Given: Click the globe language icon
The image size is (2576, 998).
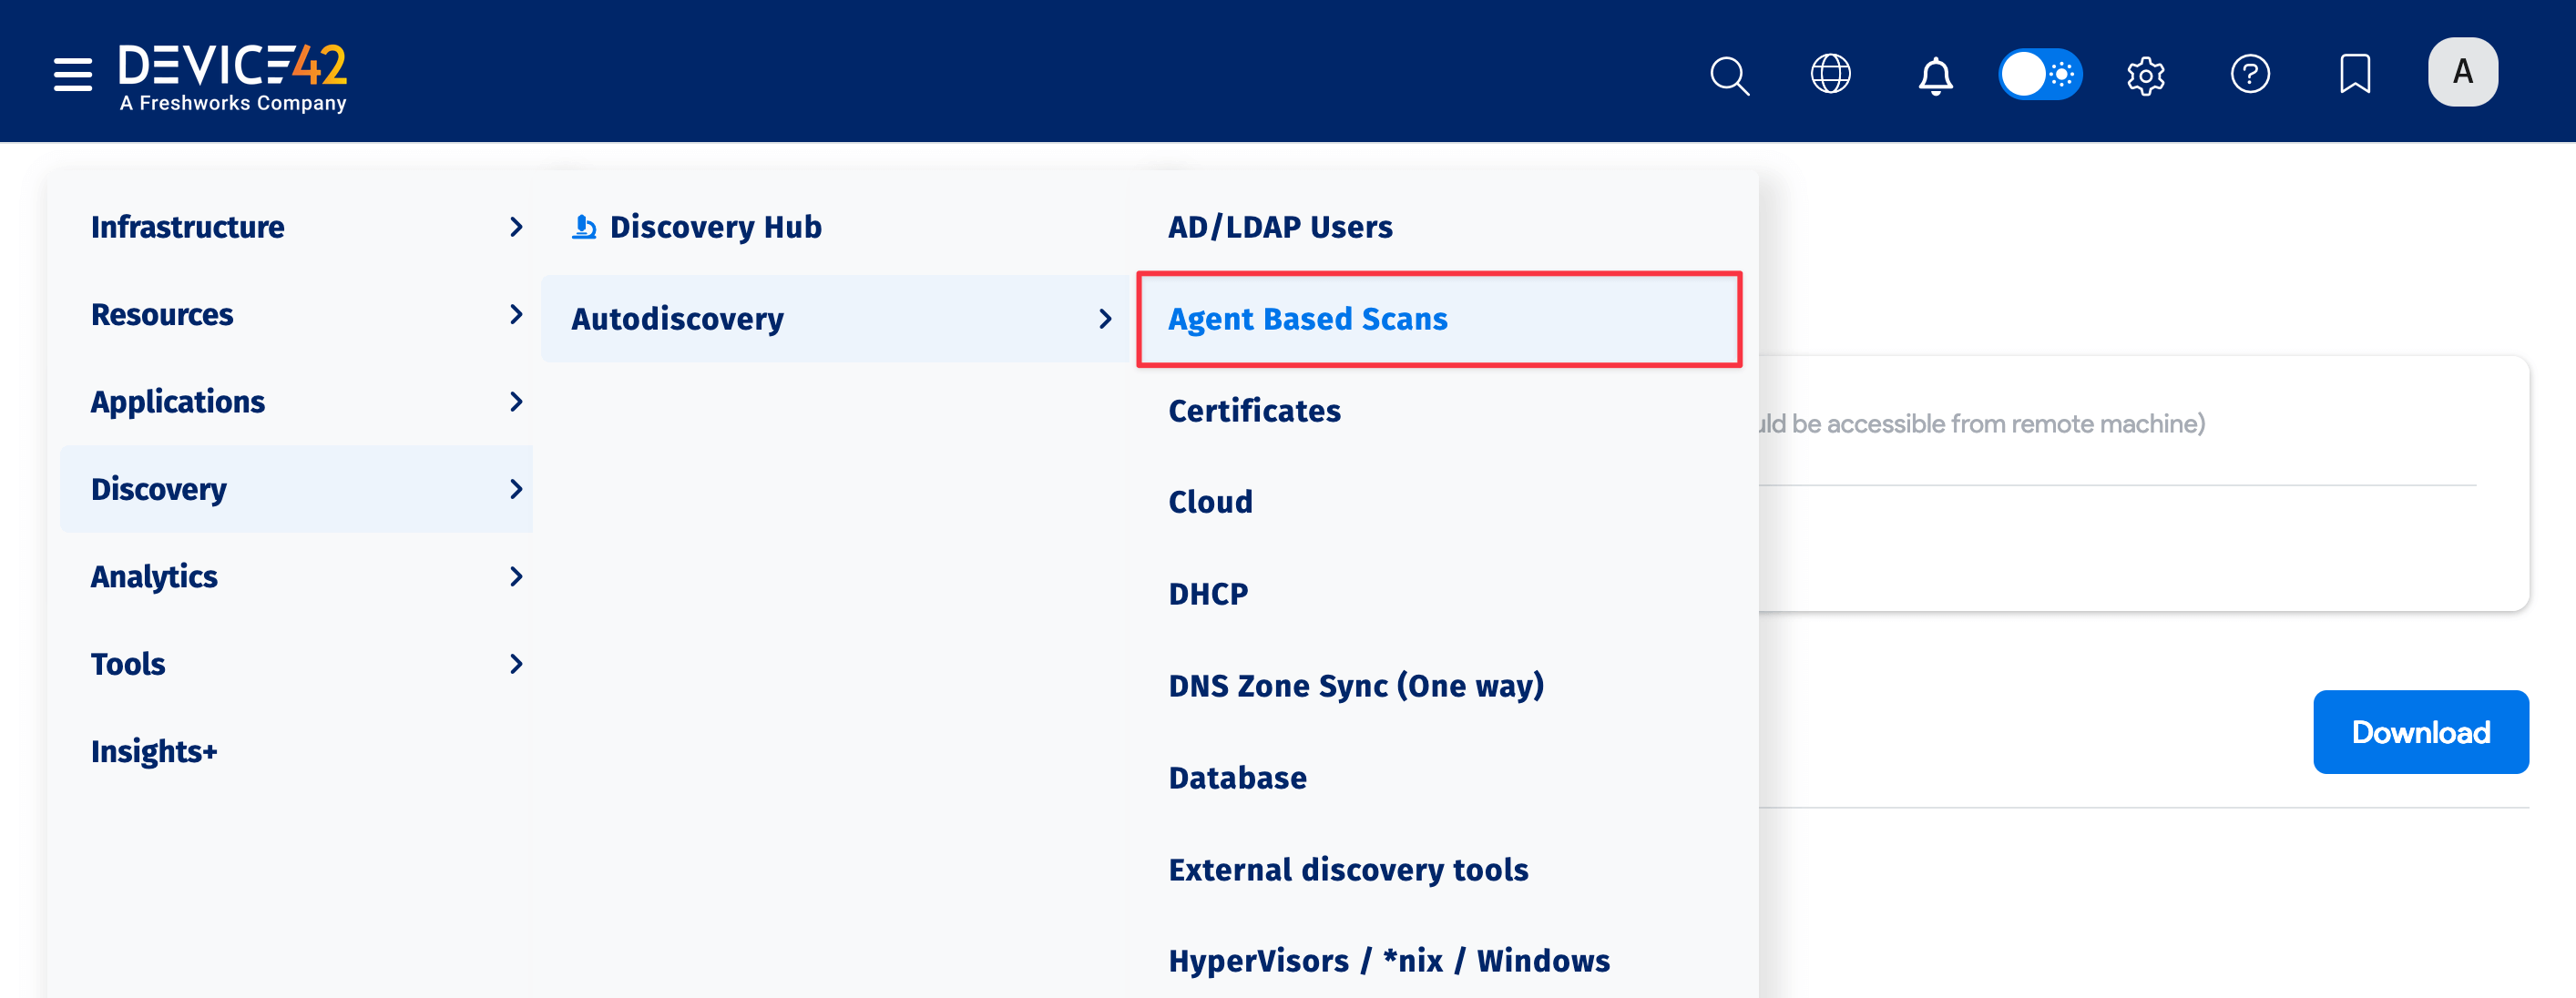Looking at the screenshot, I should coord(1830,74).
